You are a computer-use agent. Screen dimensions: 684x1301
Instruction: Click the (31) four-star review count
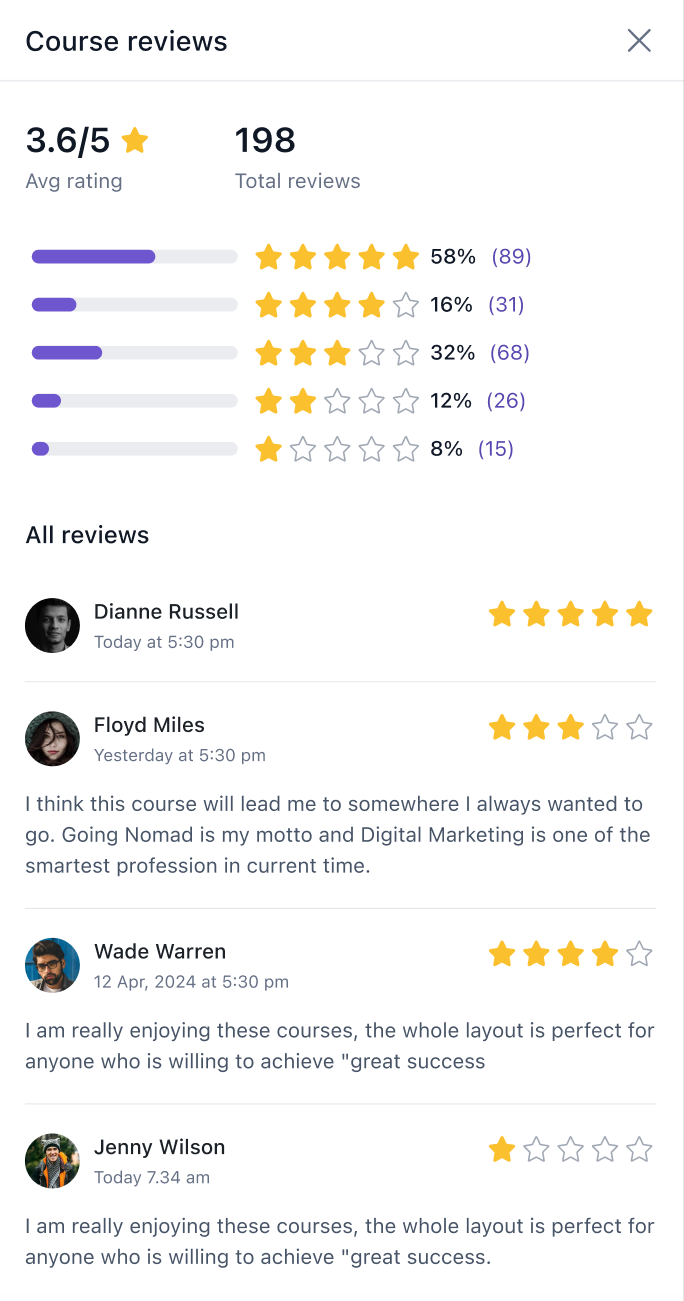(506, 305)
